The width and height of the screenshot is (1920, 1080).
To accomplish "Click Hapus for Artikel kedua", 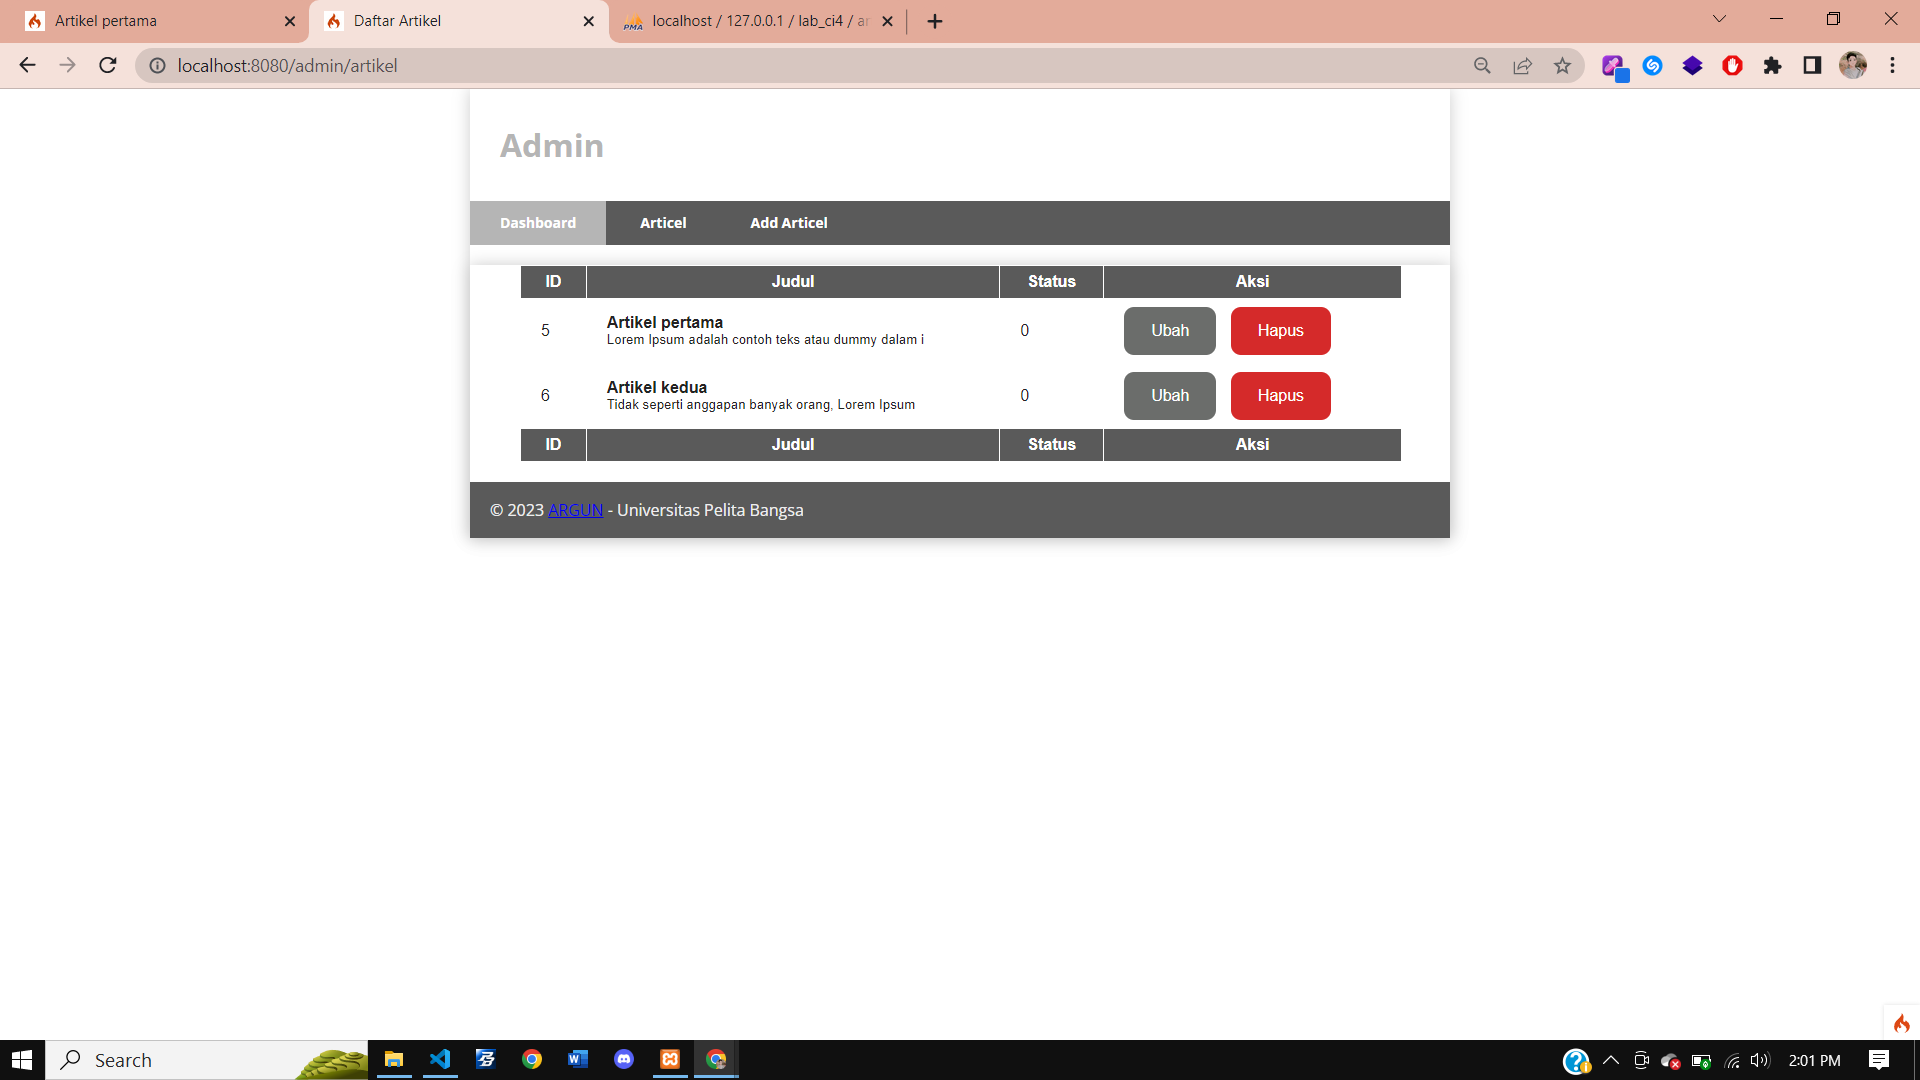I will click(x=1280, y=396).
